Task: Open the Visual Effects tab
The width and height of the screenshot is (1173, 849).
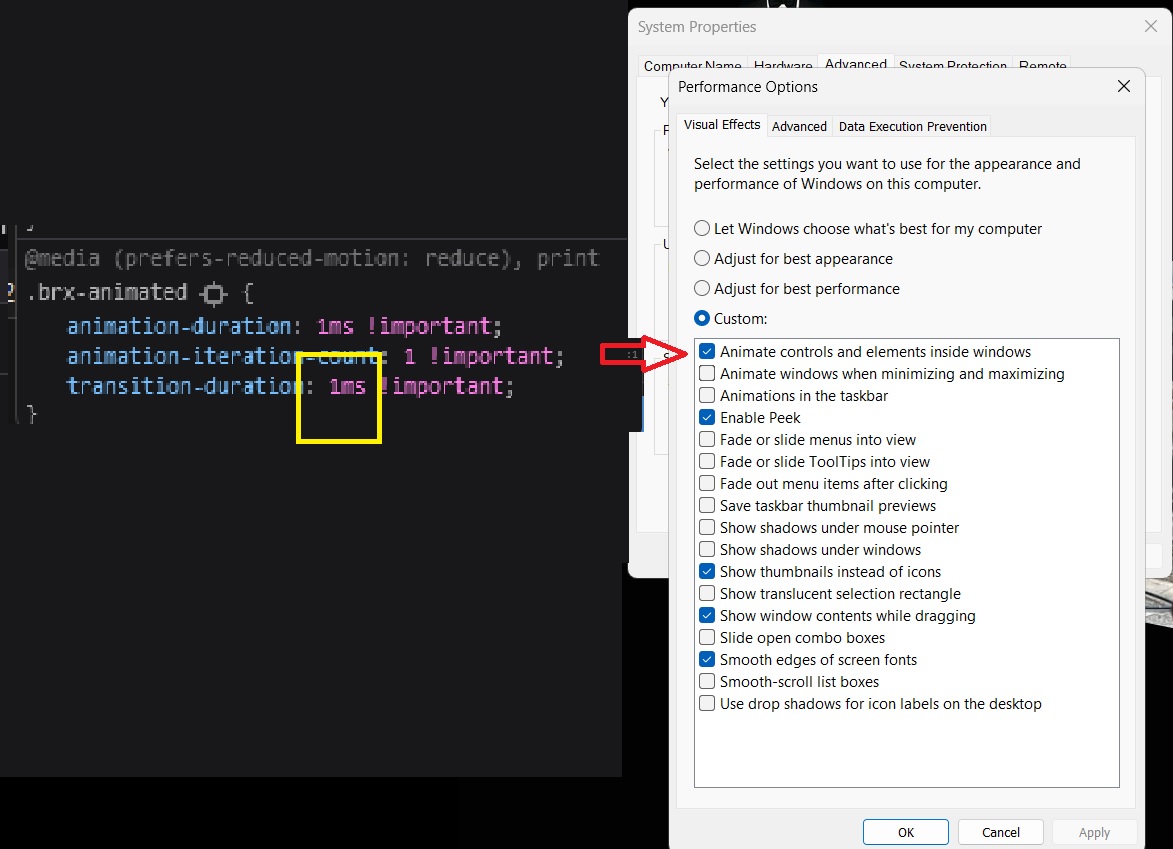Action: click(x=722, y=125)
